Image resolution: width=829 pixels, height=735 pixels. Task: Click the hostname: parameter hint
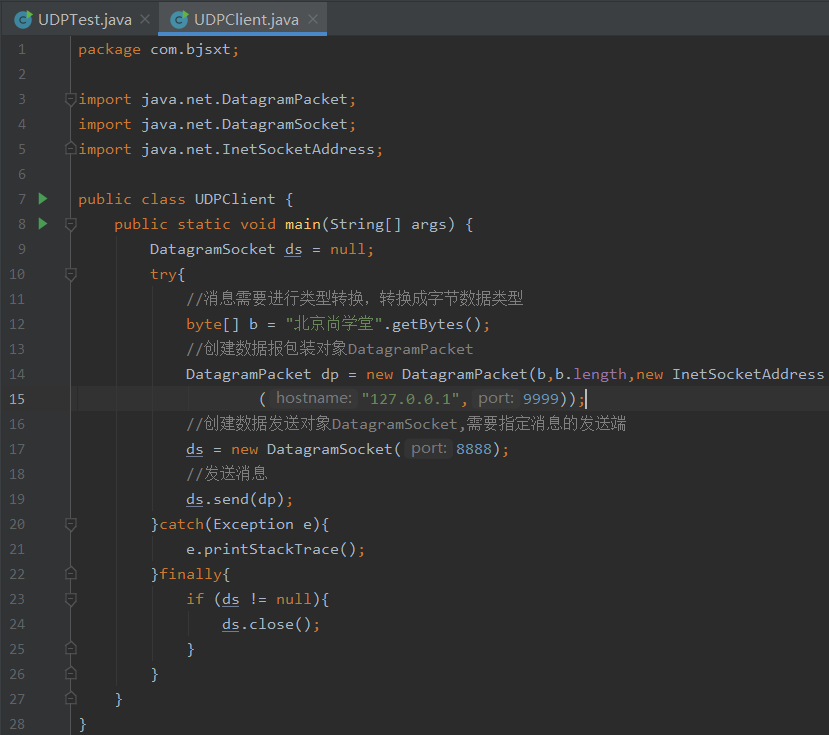click(x=314, y=398)
